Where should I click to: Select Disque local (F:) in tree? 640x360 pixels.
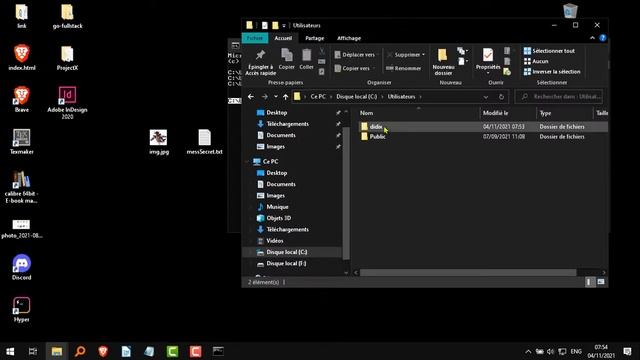pyautogui.click(x=286, y=264)
